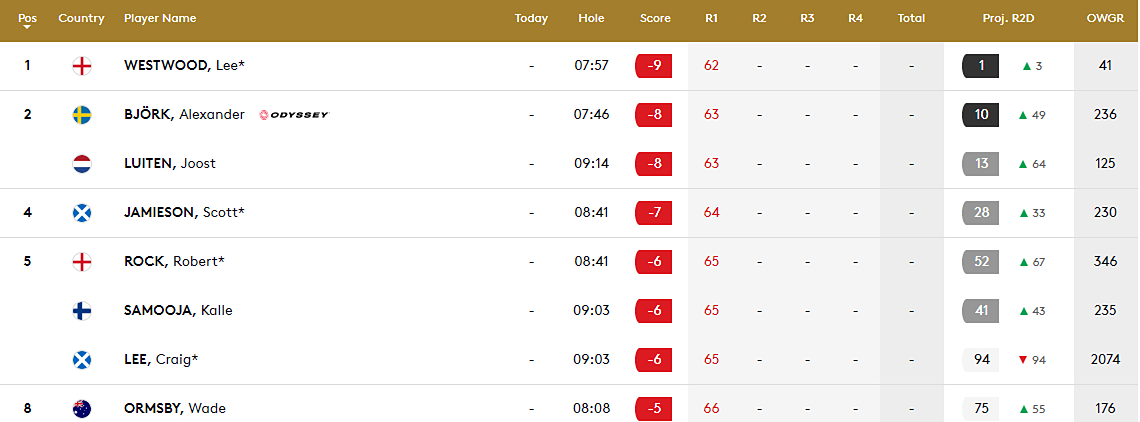Click the Netherlands flag for Joost Luiten
The image size is (1140, 422).
[x=82, y=164]
